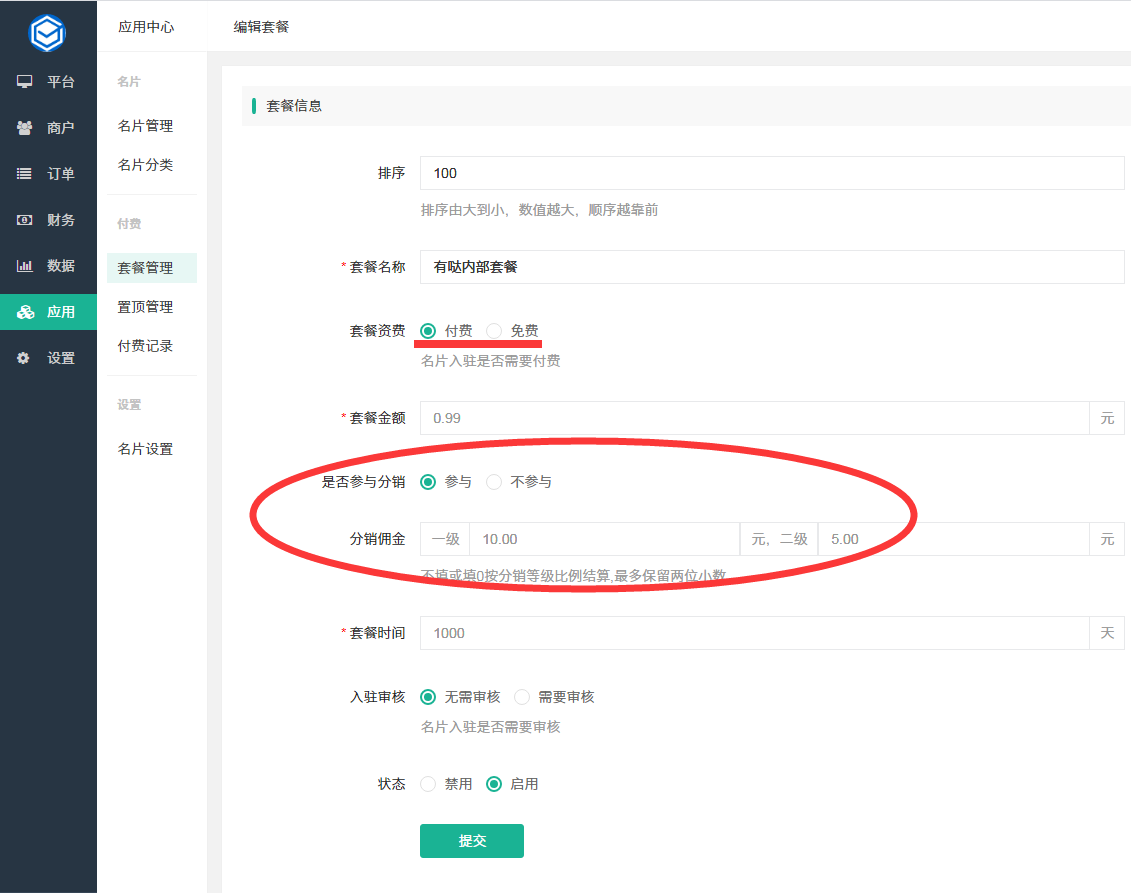The width and height of the screenshot is (1131, 893).
Task: Click the blue cube logo icon
Action: (48, 32)
